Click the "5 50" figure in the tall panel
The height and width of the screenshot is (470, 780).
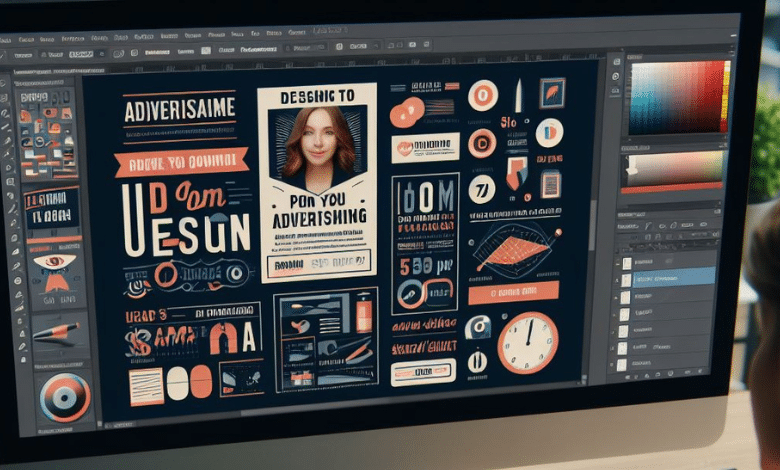point(416,267)
